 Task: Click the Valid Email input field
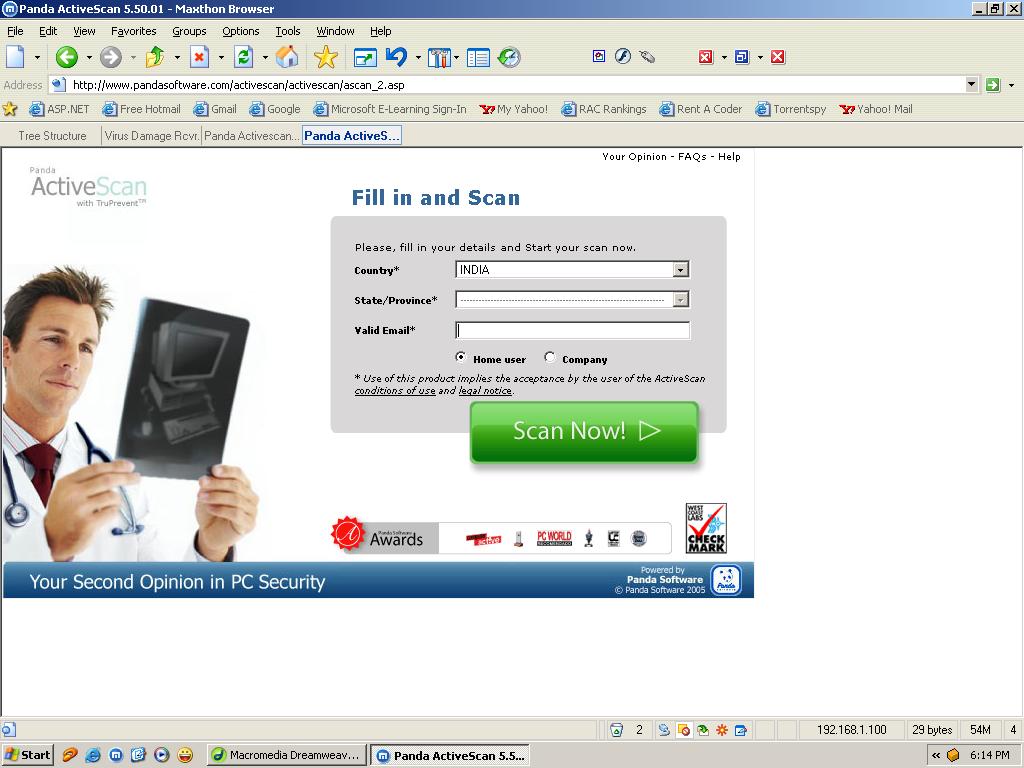(572, 330)
